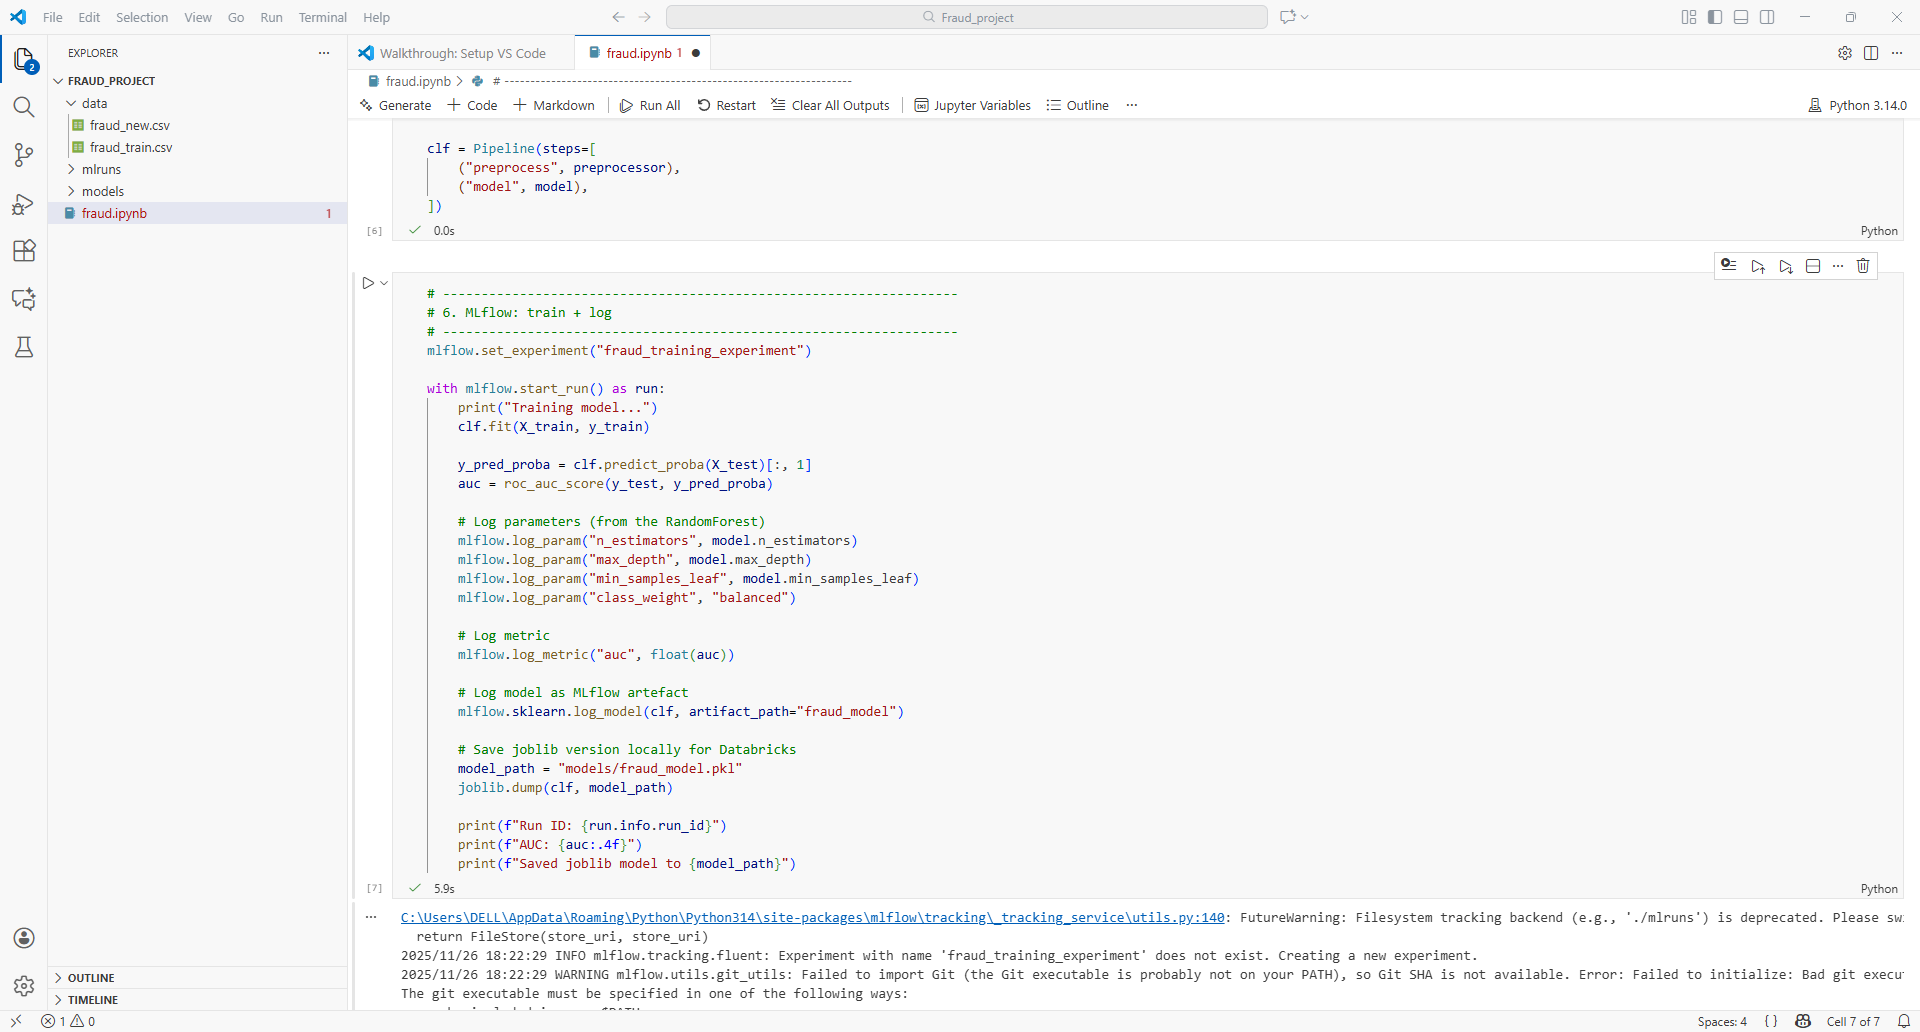Split the current notebook cell
The width and height of the screenshot is (1920, 1032).
coord(1813,266)
